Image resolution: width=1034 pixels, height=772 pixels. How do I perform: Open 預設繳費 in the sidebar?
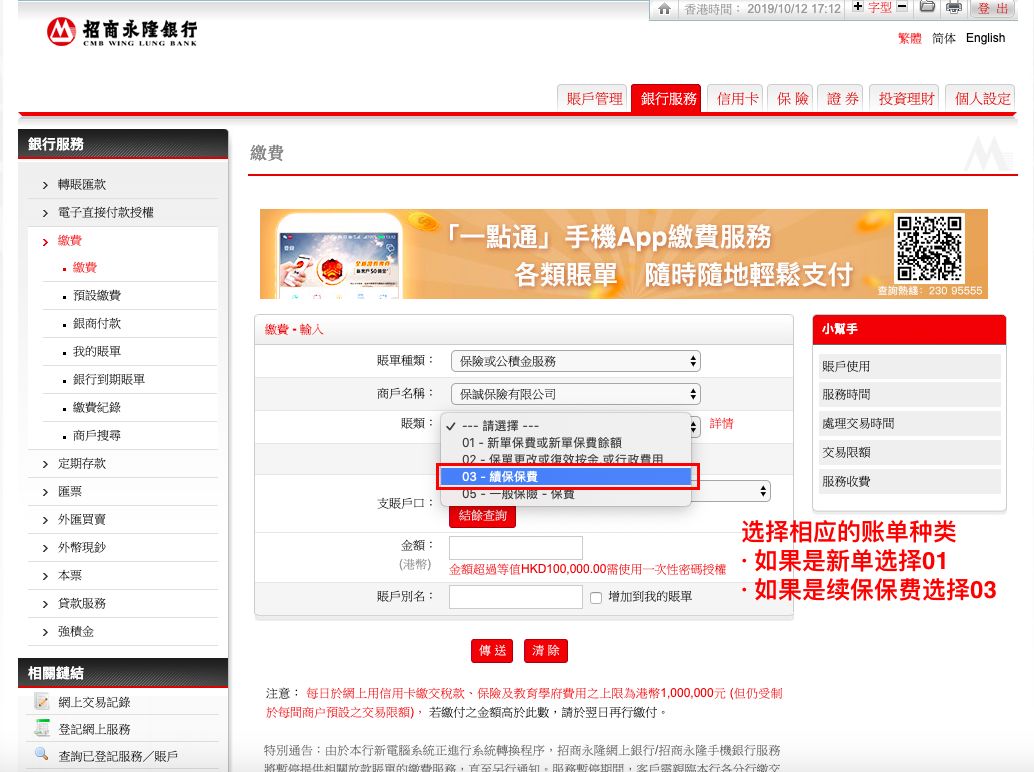click(96, 295)
